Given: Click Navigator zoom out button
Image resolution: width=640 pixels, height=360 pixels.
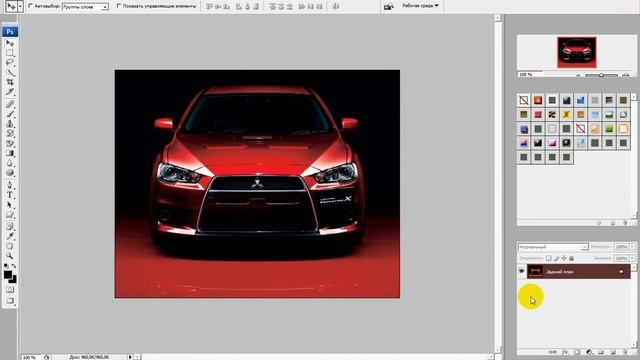Looking at the screenshot, I should pyautogui.click(x=578, y=75).
